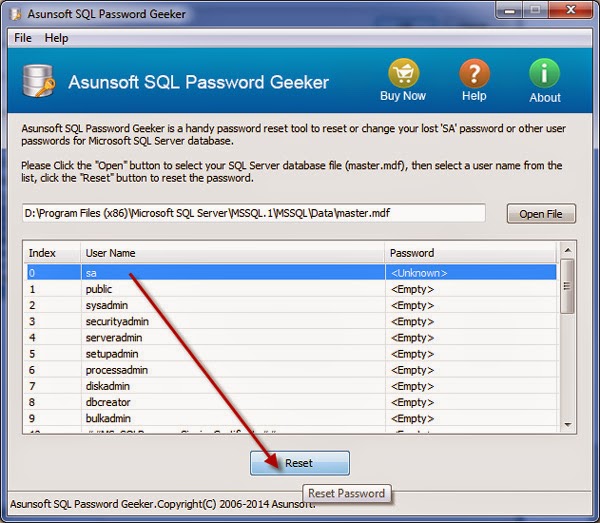
Task: Open the File menu
Action: click(x=23, y=38)
